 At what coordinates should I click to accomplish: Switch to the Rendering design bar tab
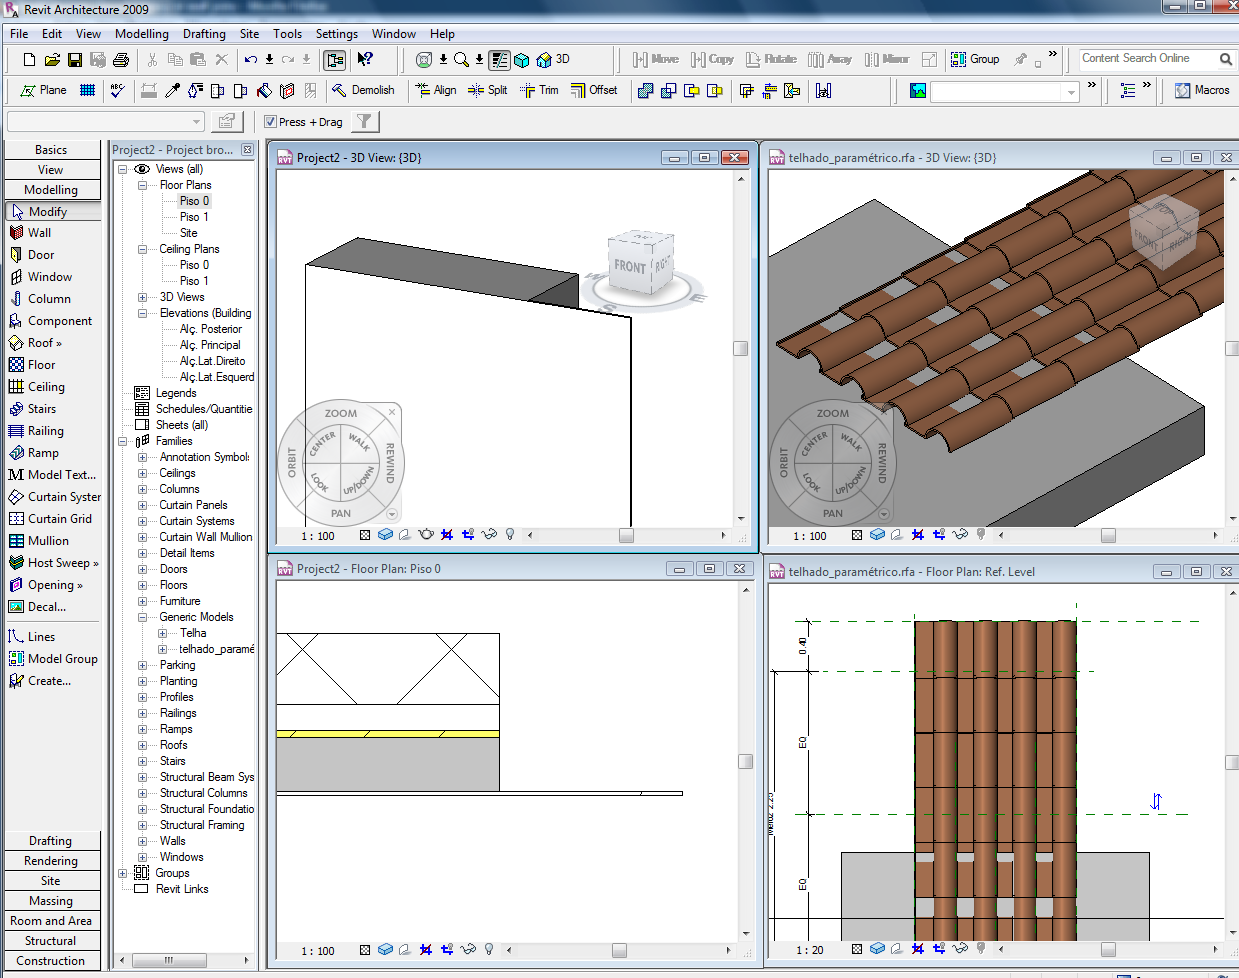point(51,861)
